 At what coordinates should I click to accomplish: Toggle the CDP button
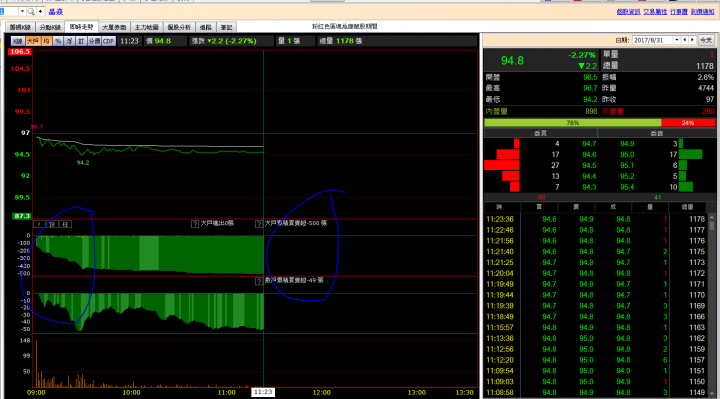(x=109, y=41)
